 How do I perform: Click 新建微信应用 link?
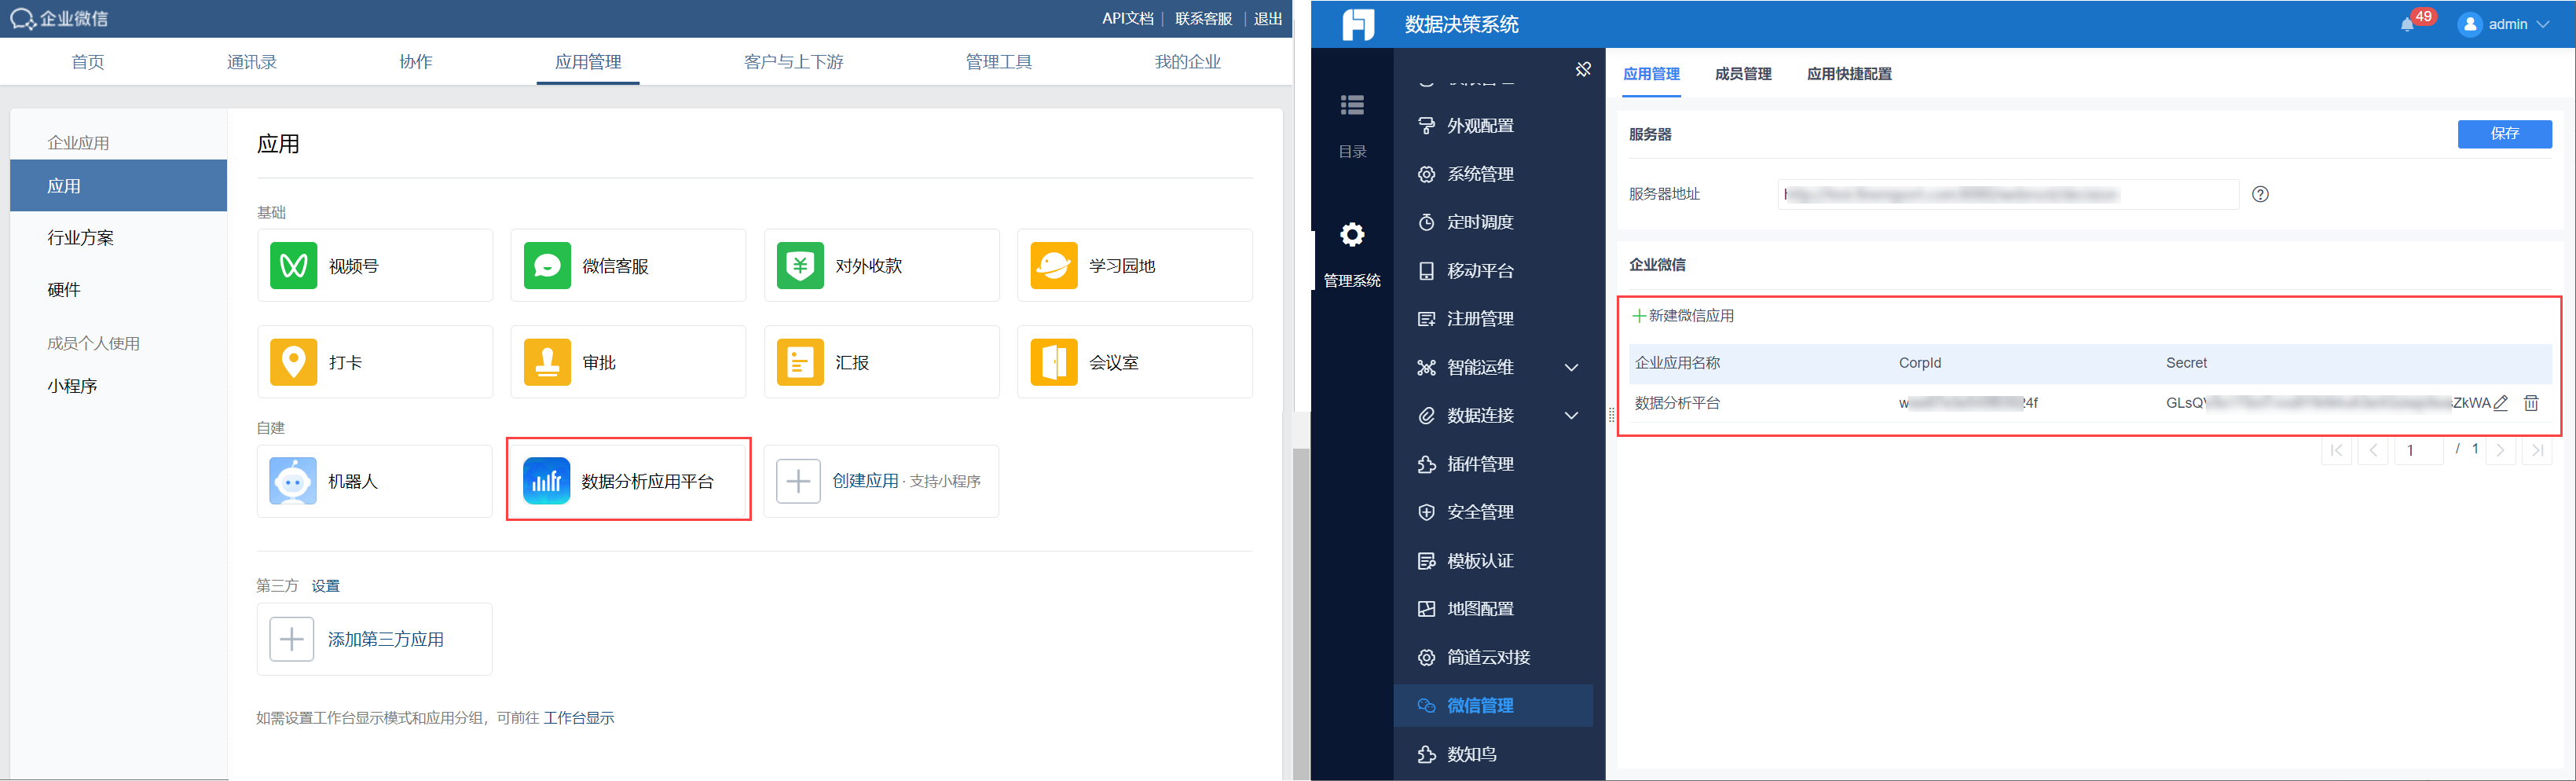point(1683,316)
